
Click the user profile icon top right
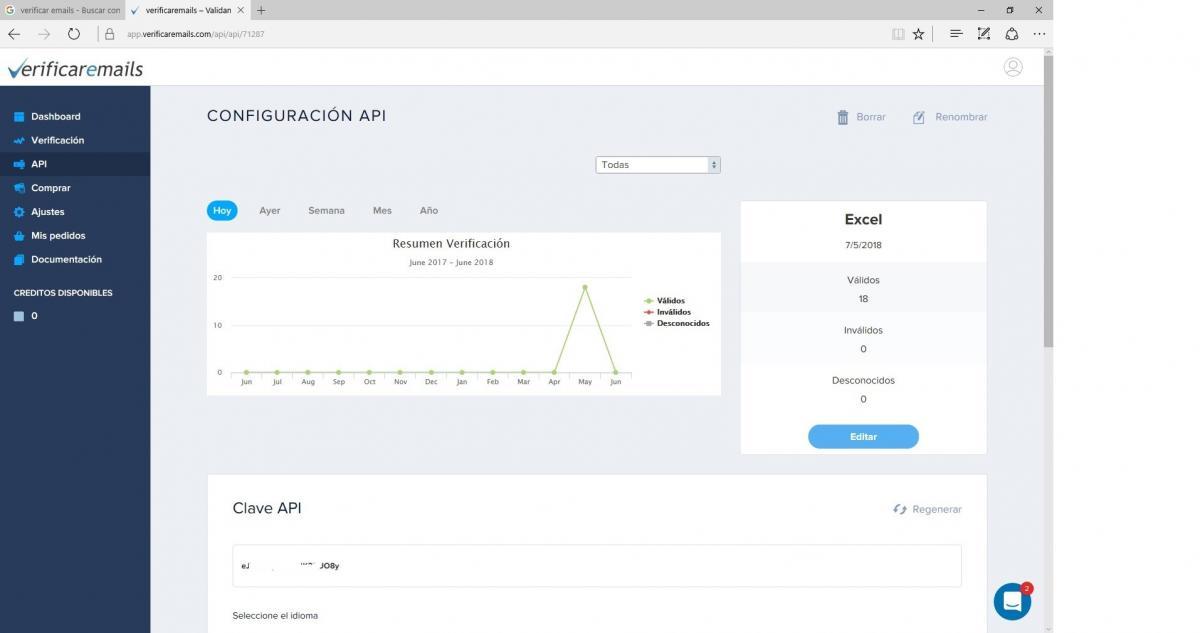click(1014, 67)
